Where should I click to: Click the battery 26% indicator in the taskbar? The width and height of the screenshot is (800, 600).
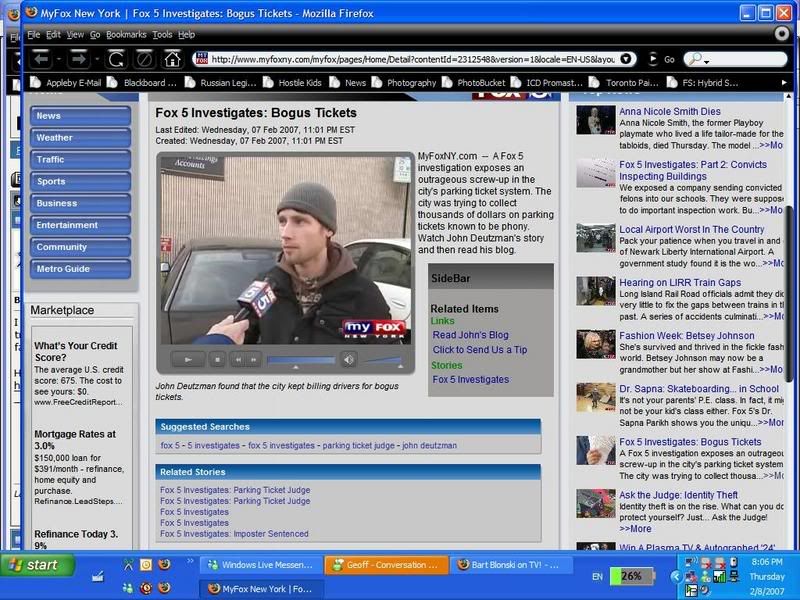[632, 577]
